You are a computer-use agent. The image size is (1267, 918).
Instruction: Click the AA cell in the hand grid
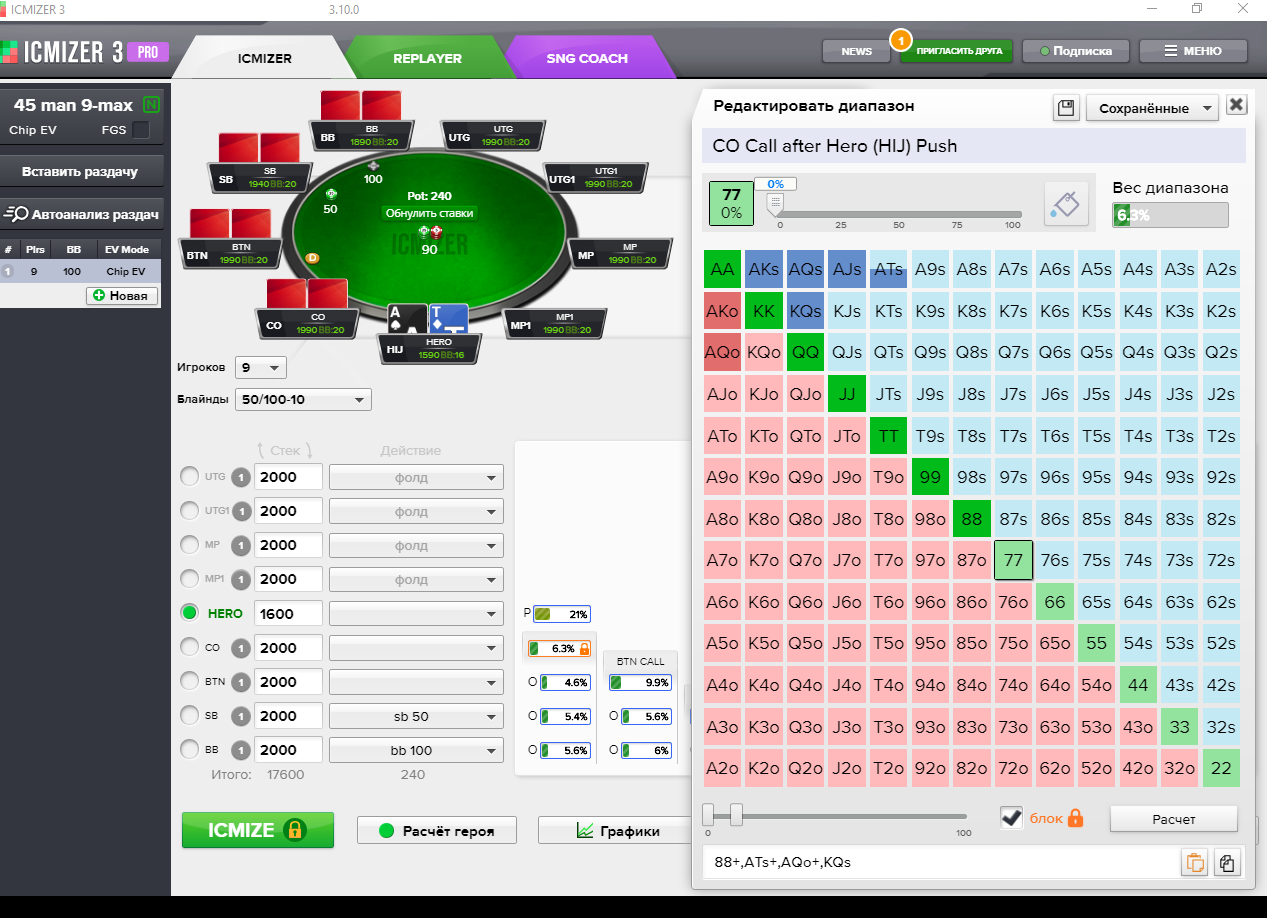point(724,269)
